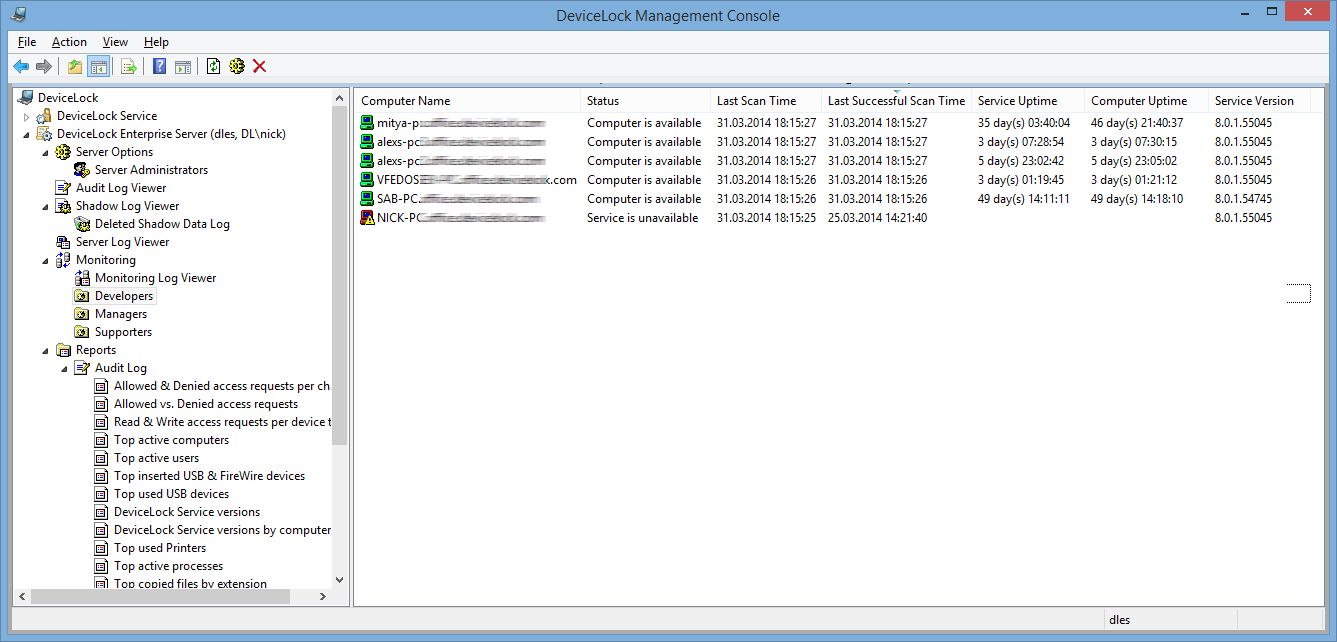Image resolution: width=1337 pixels, height=642 pixels.
Task: Click the Supporters folder icon
Action: tap(82, 332)
